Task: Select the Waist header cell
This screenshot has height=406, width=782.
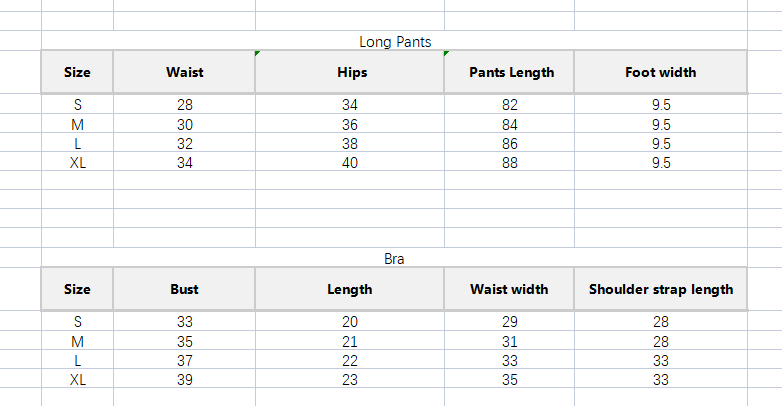Action: click(184, 72)
